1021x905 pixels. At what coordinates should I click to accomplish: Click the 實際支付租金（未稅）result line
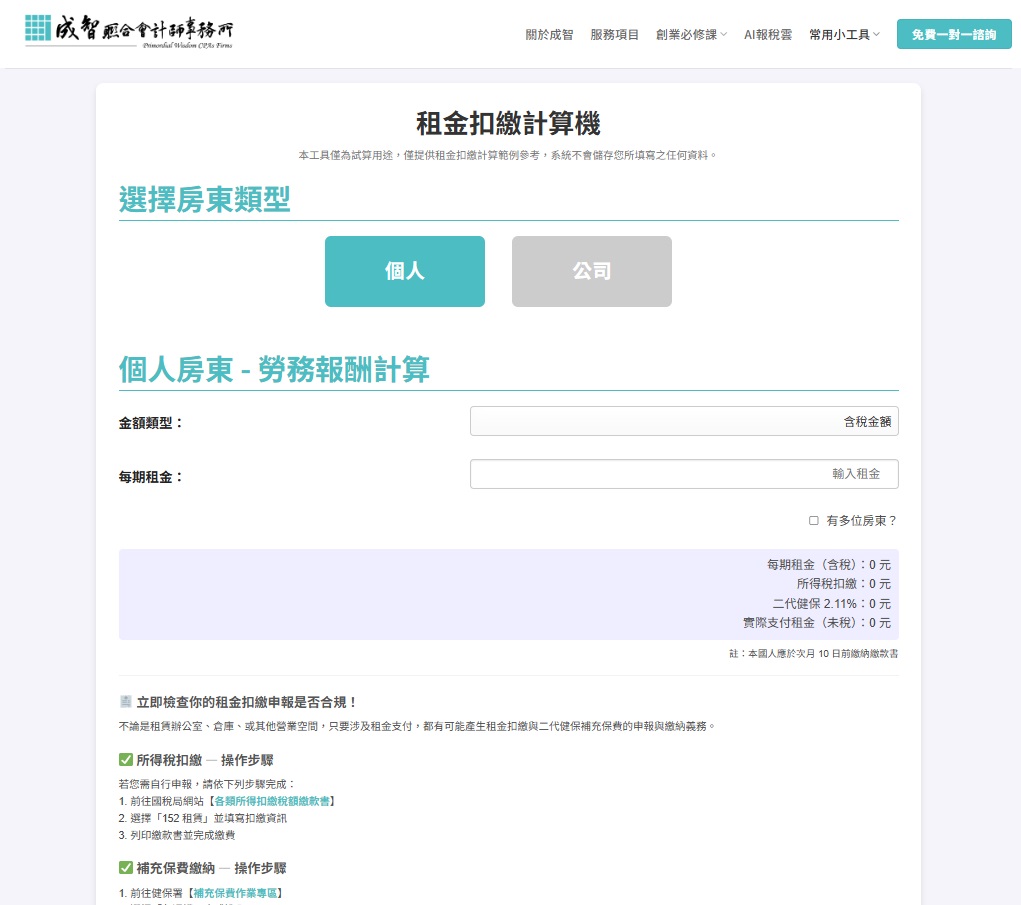[816, 623]
